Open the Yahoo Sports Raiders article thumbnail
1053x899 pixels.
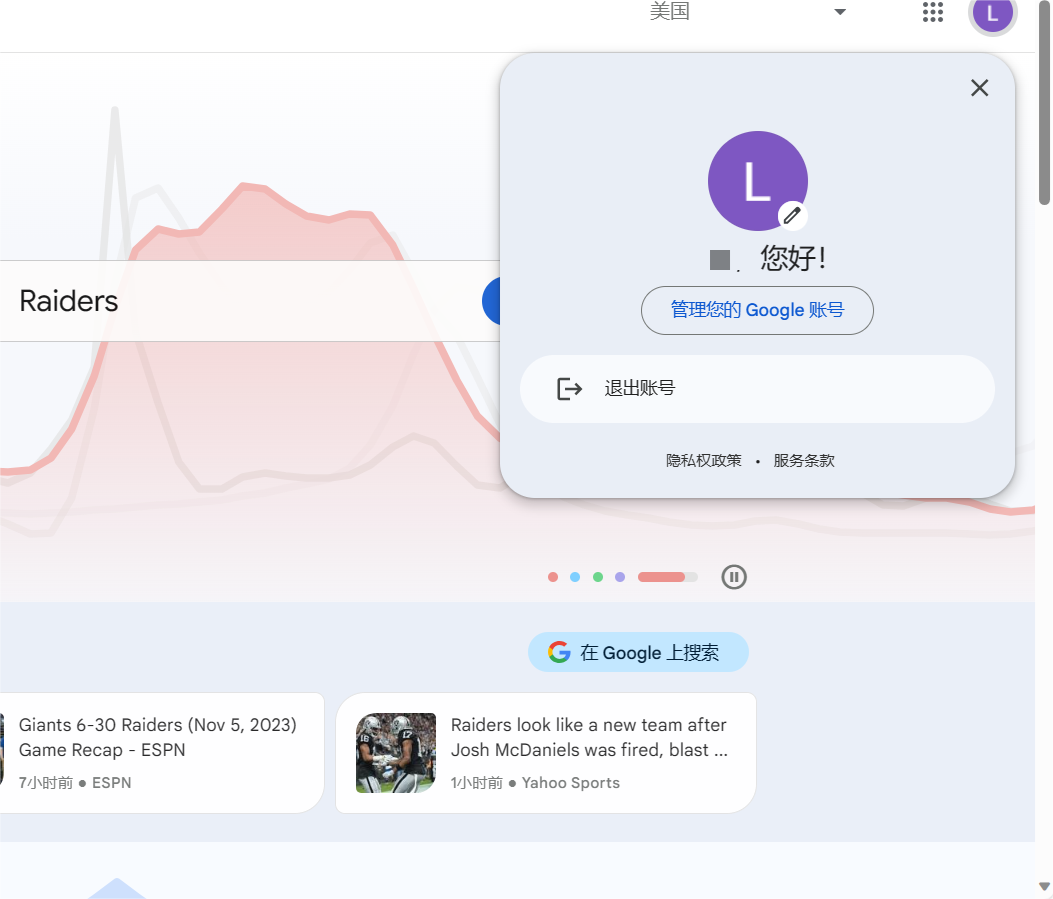pyautogui.click(x=395, y=753)
